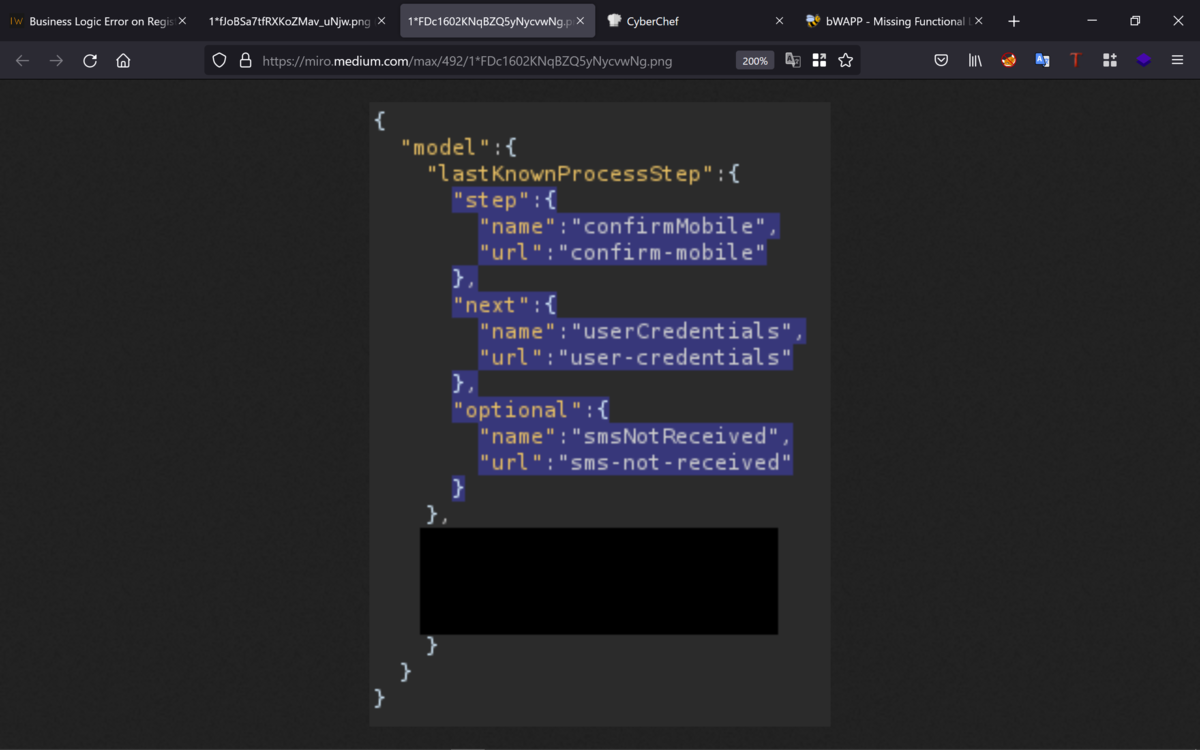Image resolution: width=1200 pixels, height=750 pixels.
Task: Open the purple layered extension icon
Action: click(1143, 61)
